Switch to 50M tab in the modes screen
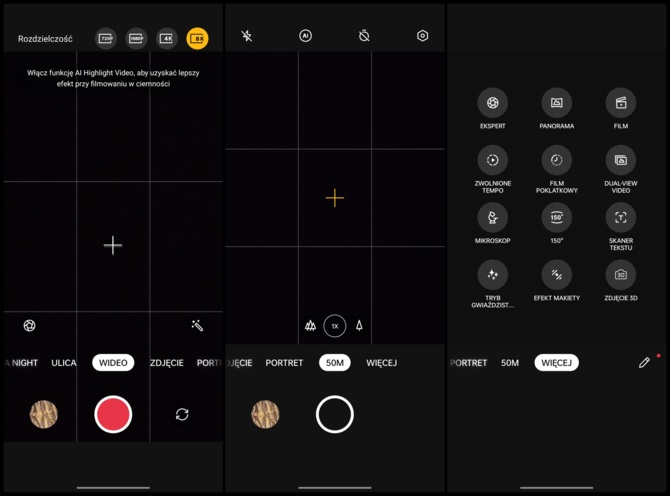This screenshot has height=496, width=670. coord(510,363)
